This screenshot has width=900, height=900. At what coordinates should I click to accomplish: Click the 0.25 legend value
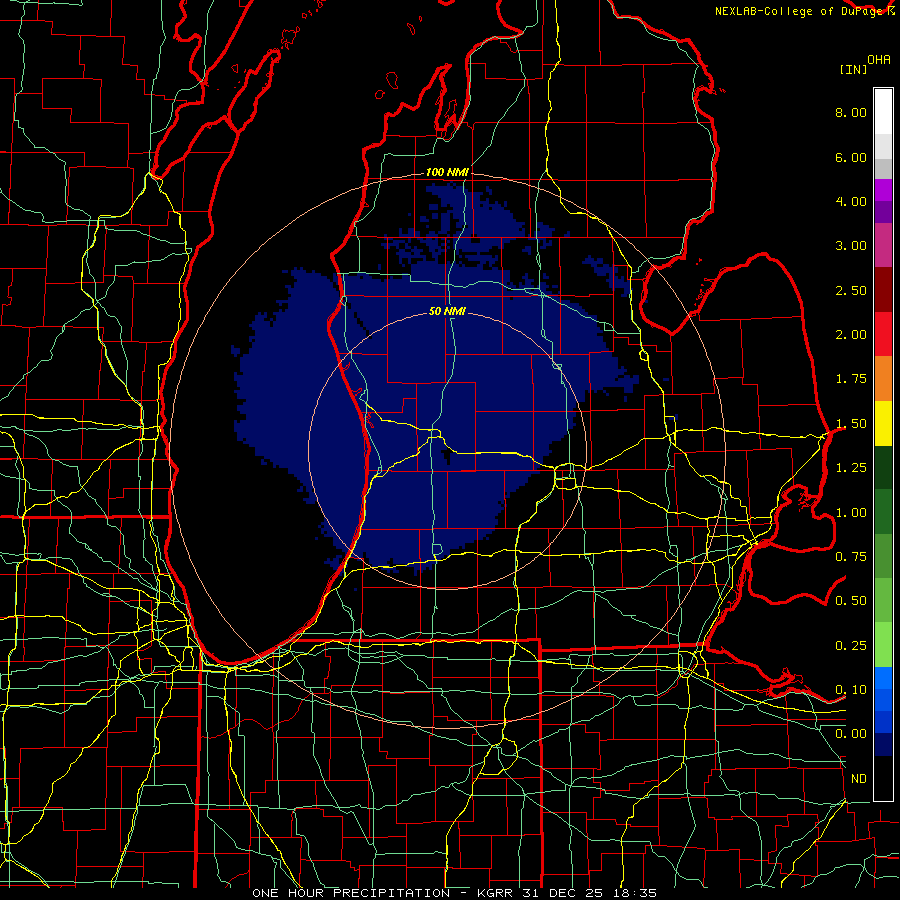tap(851, 646)
